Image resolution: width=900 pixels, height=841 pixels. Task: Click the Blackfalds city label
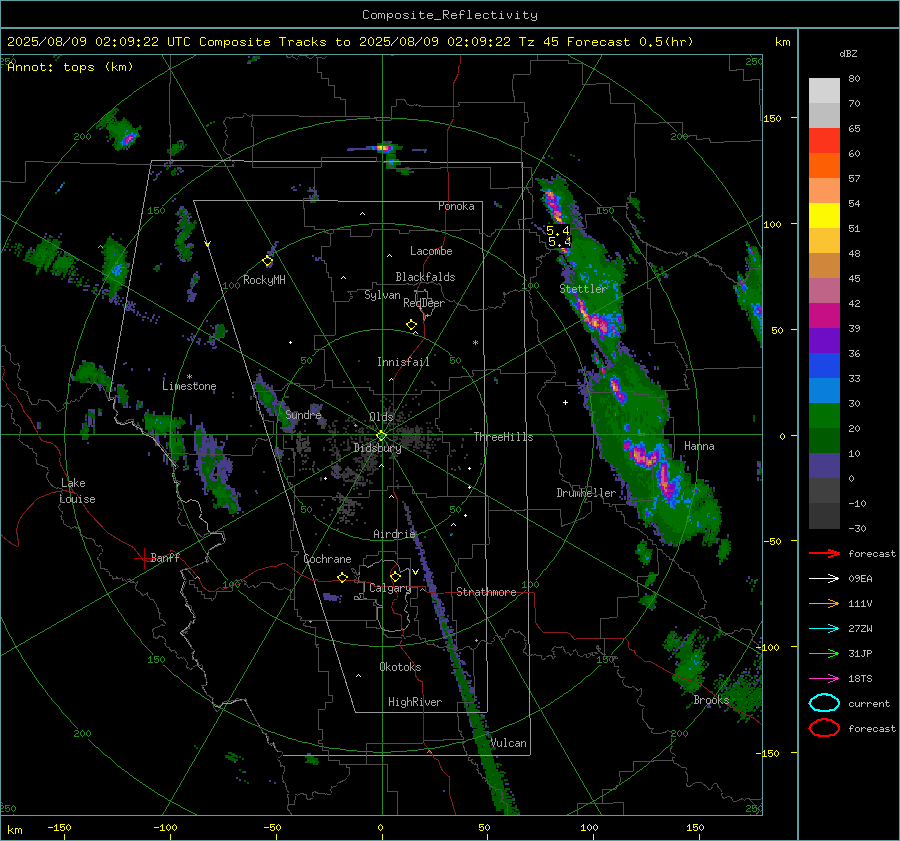425,277
